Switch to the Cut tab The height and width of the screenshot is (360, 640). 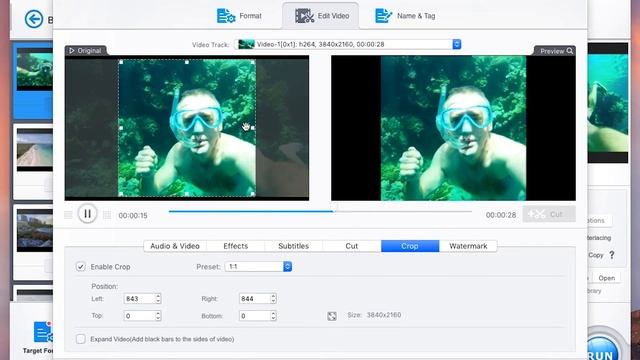point(351,246)
